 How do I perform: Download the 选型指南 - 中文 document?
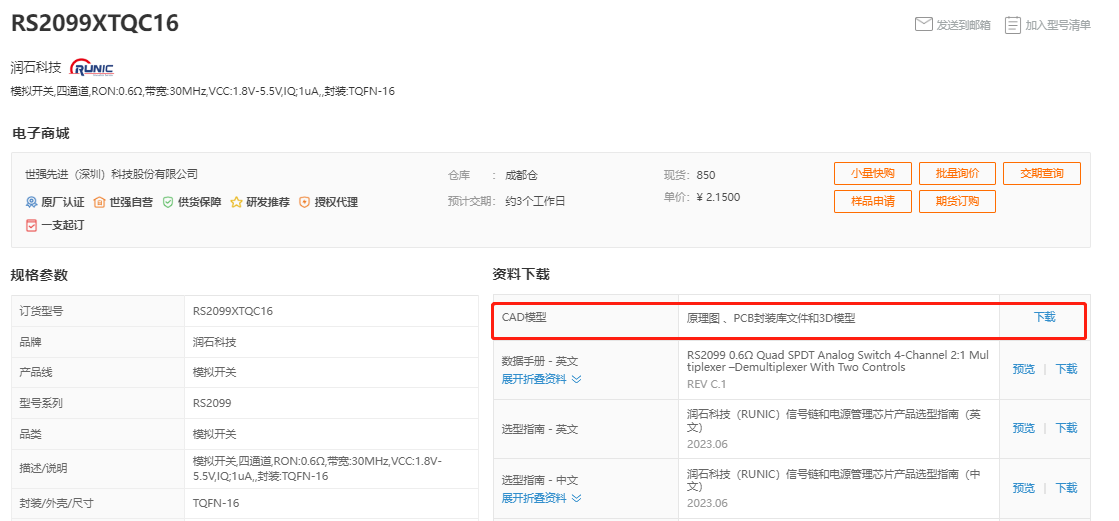1066,488
